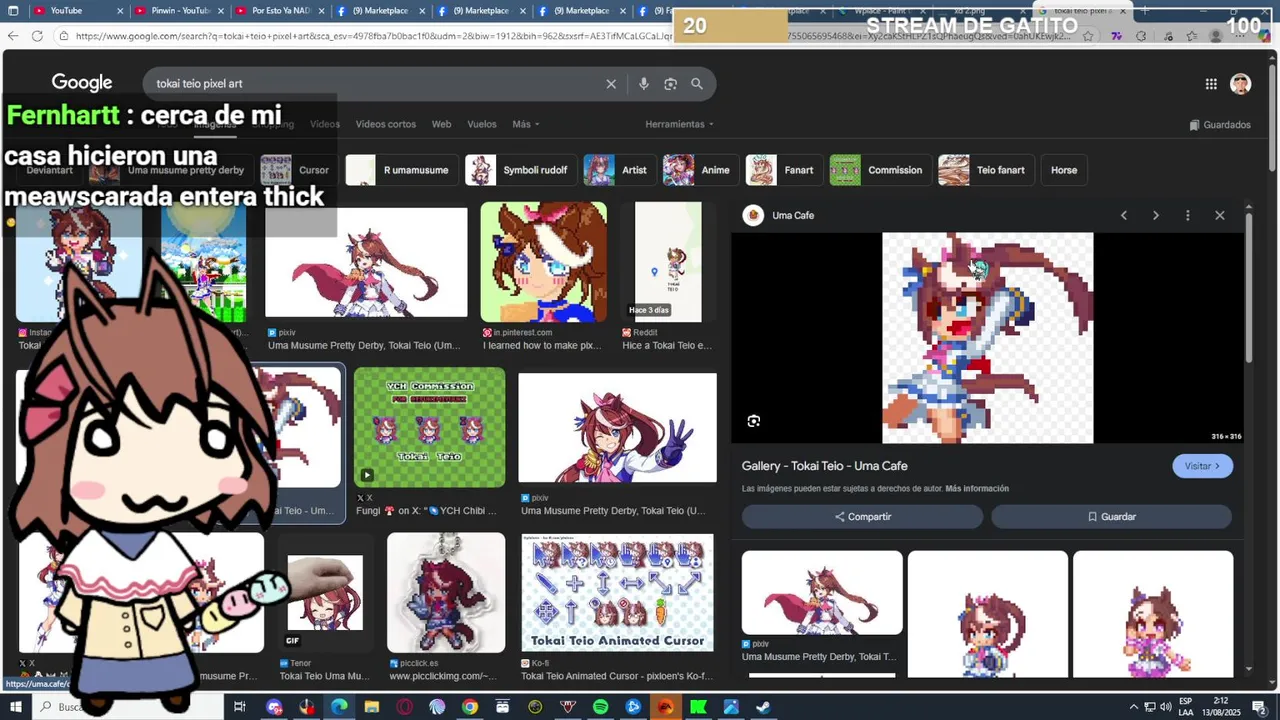1280x720 pixels.
Task: Open the Tenor GIF thumbnail
Action: [x=325, y=592]
